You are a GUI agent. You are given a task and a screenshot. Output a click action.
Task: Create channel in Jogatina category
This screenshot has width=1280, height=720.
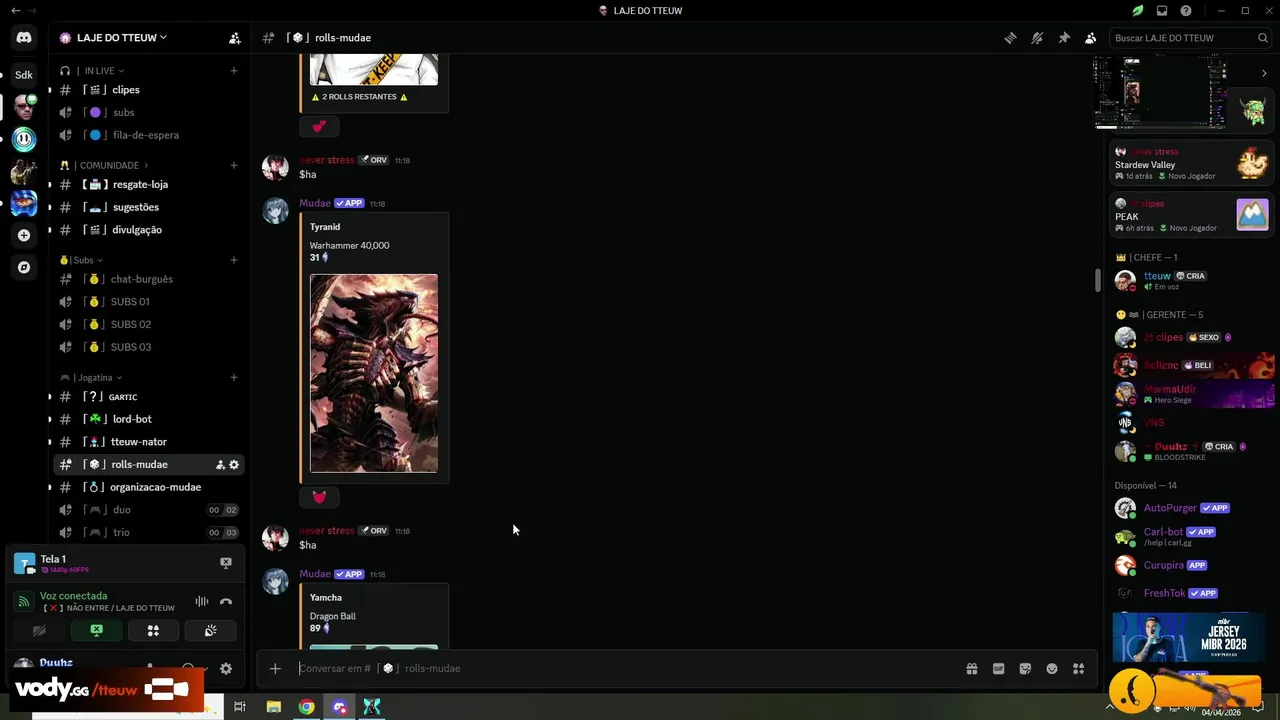[234, 378]
